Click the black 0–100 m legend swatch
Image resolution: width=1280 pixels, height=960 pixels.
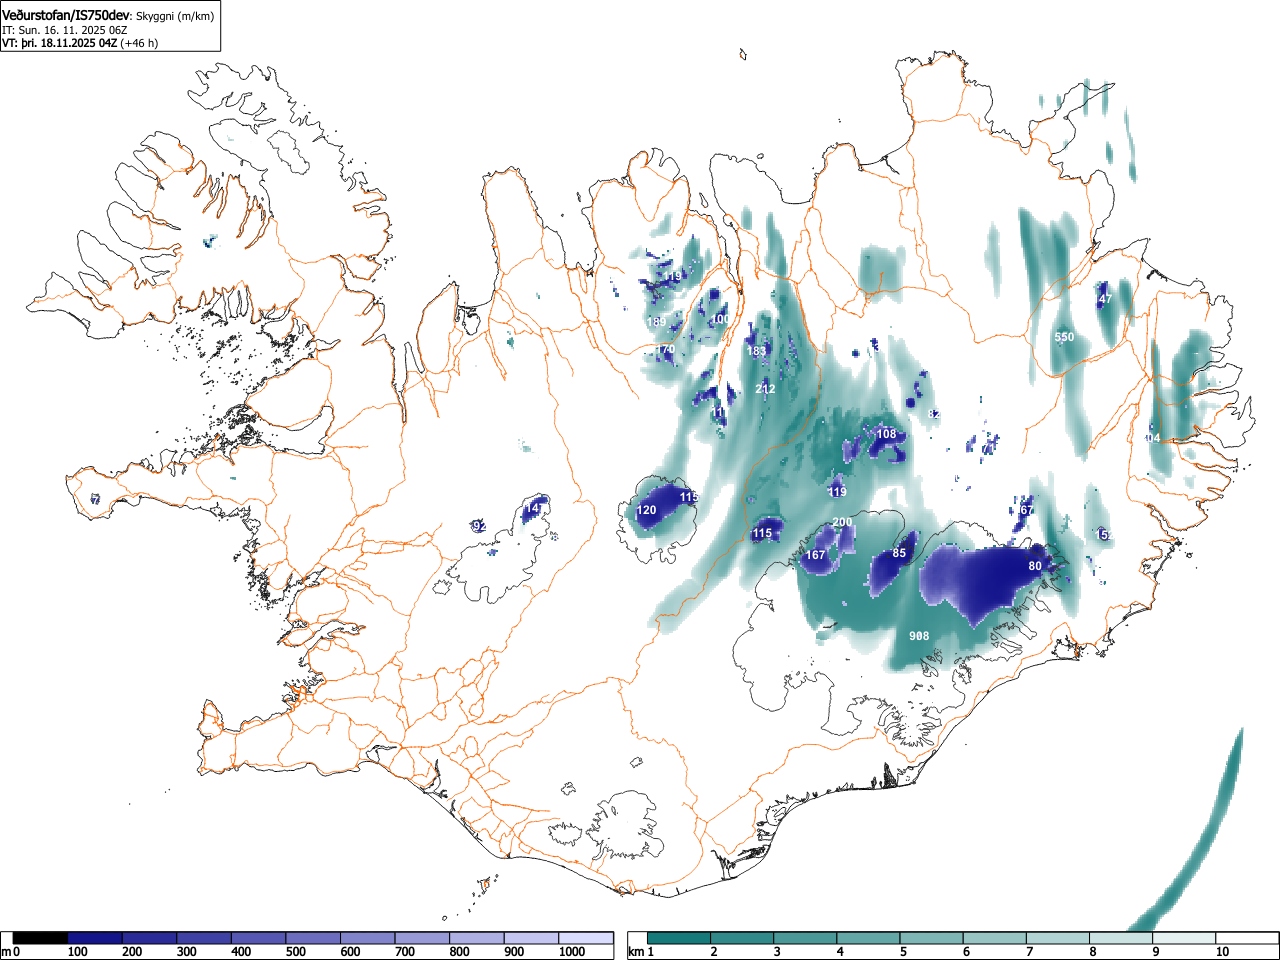[x=40, y=938]
